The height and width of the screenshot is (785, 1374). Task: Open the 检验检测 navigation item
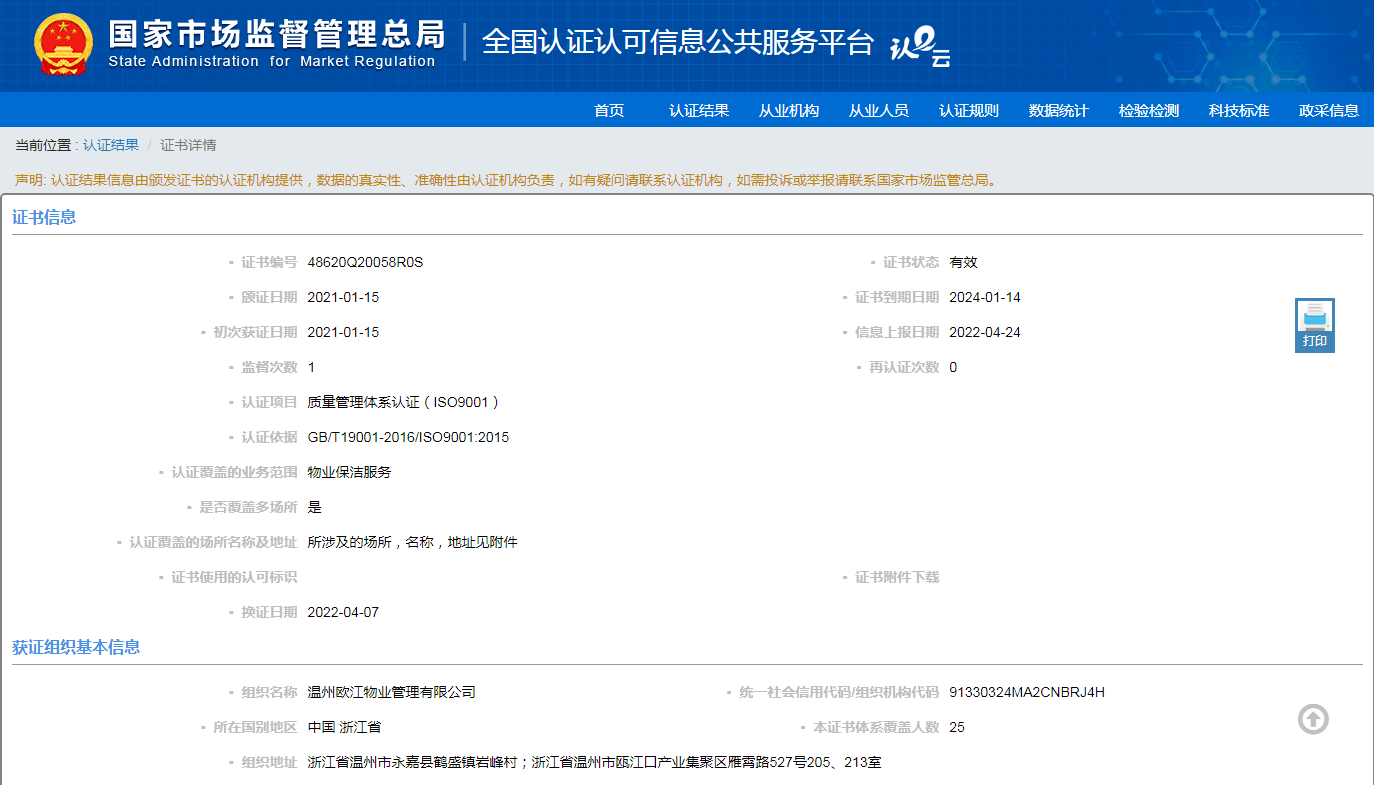(1149, 111)
